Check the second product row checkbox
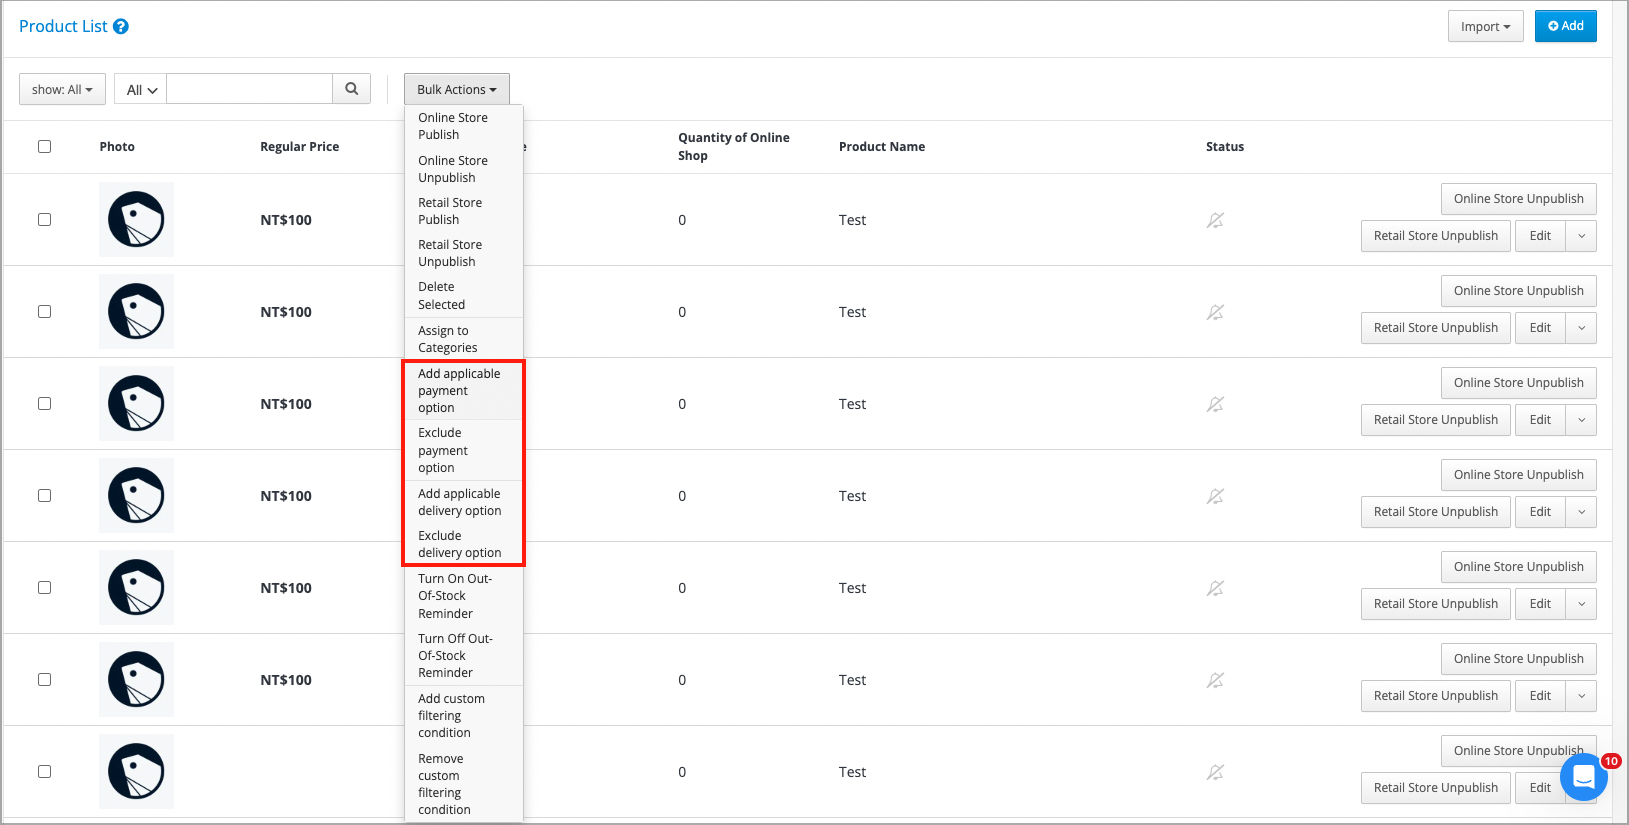Viewport: 1629px width, 825px height. [x=44, y=311]
